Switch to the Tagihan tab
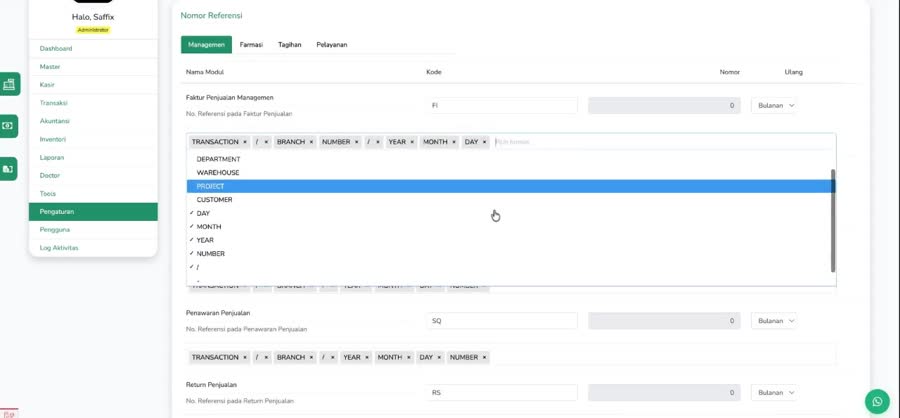Image resolution: width=900 pixels, height=418 pixels. click(x=290, y=45)
